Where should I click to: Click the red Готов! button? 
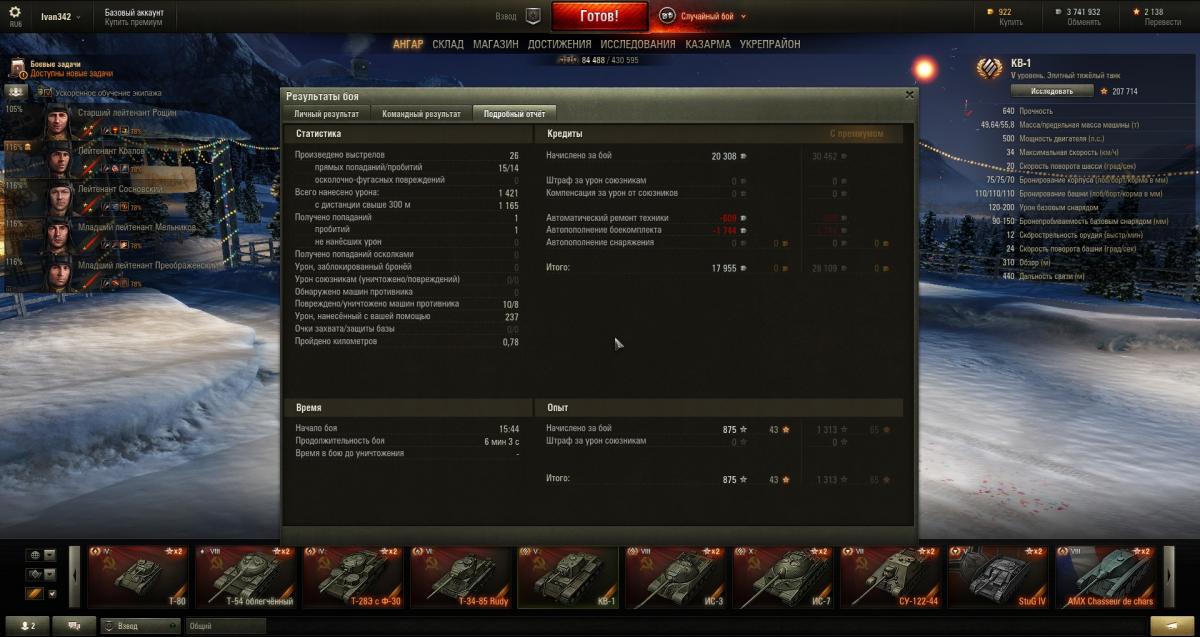(600, 16)
